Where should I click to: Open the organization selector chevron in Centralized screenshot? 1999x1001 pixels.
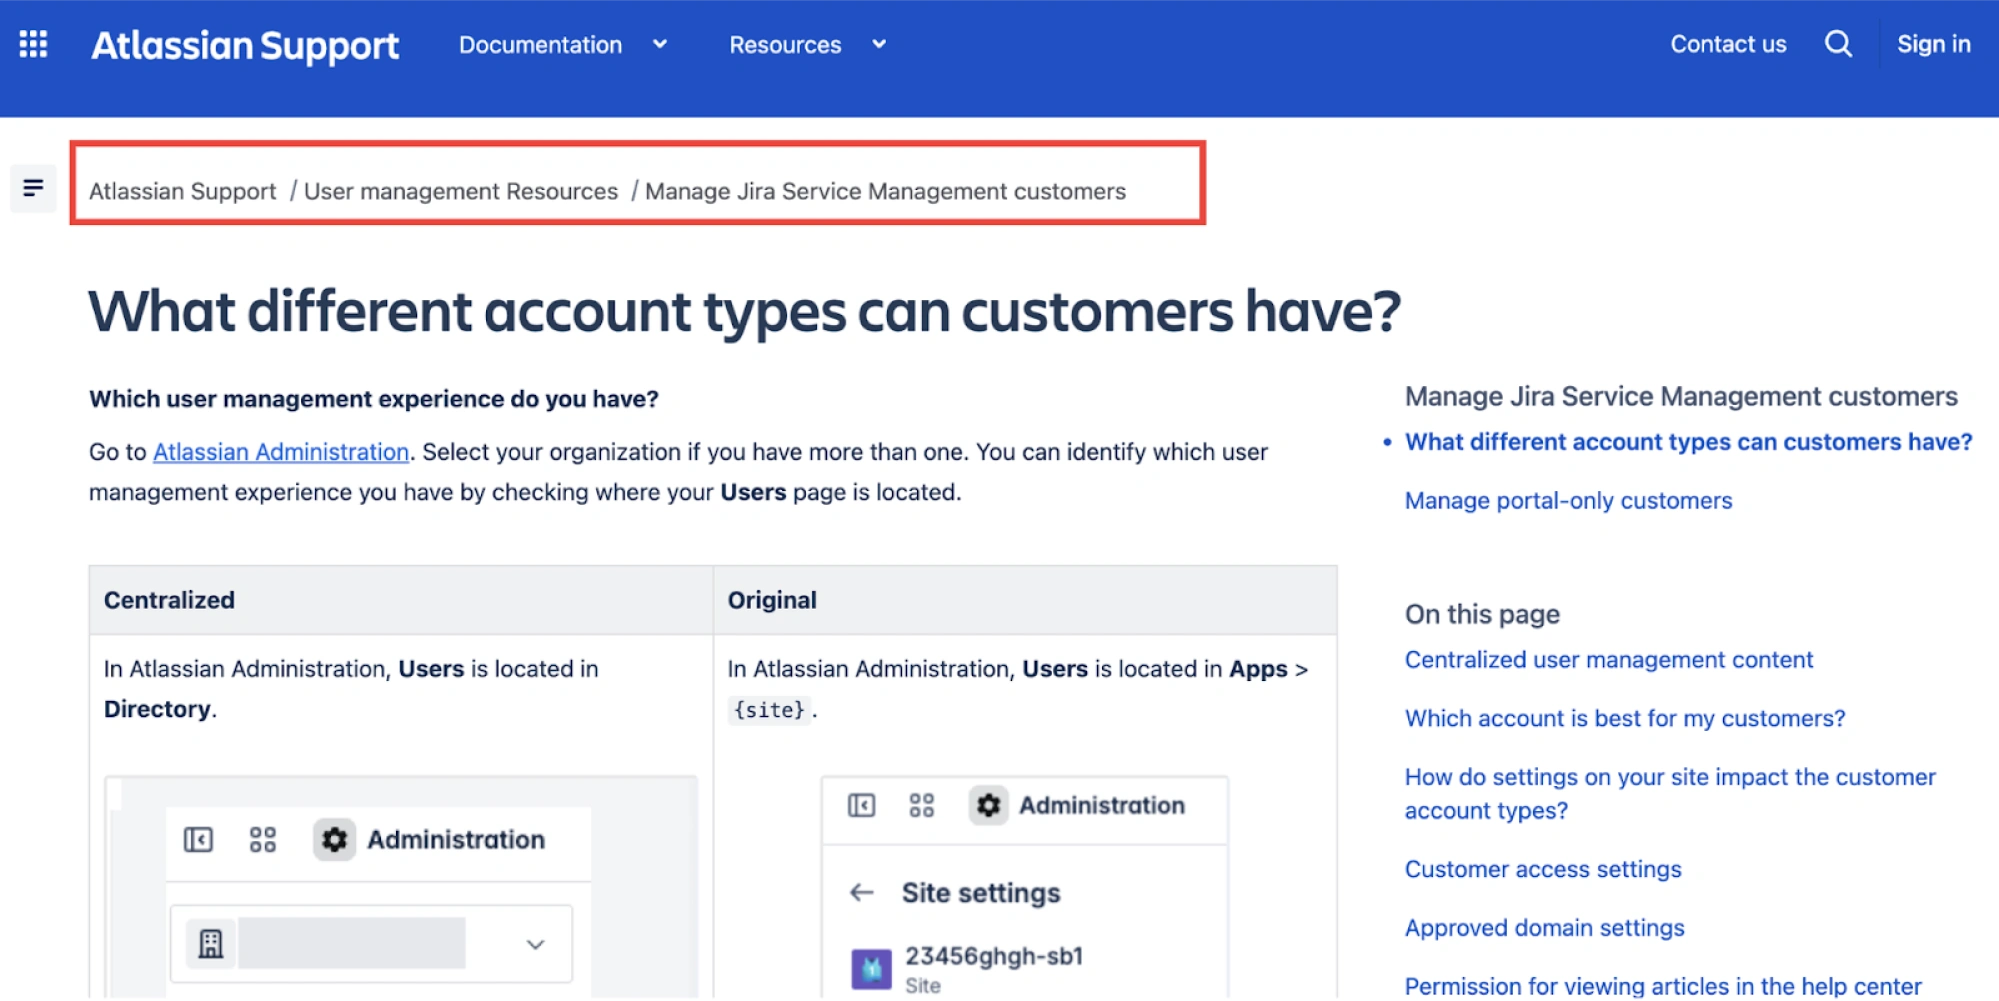coord(535,943)
